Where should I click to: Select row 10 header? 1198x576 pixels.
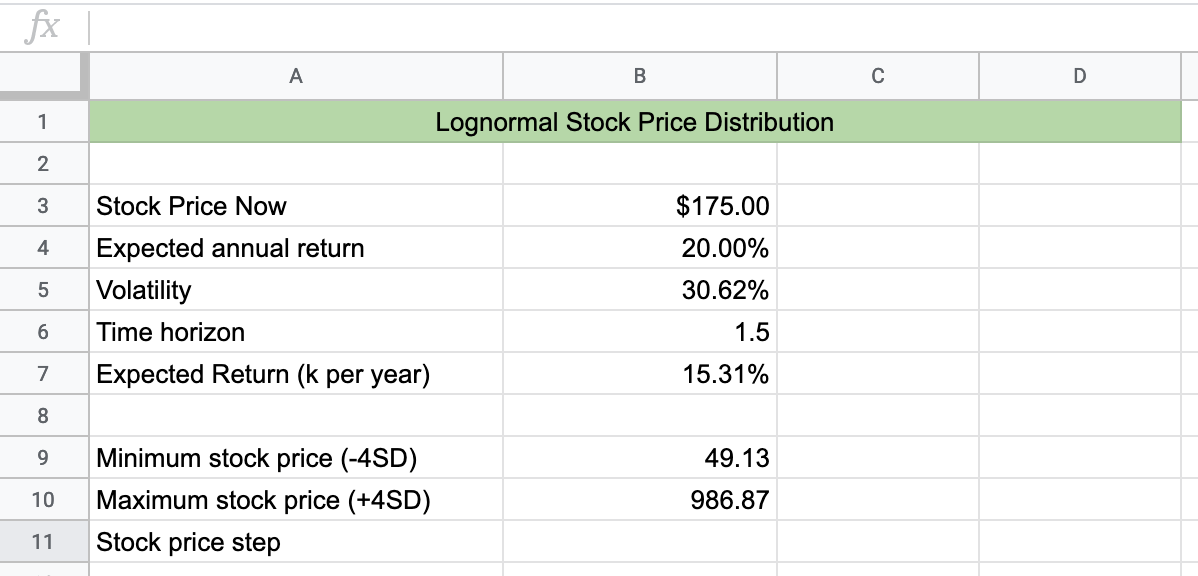click(x=44, y=500)
